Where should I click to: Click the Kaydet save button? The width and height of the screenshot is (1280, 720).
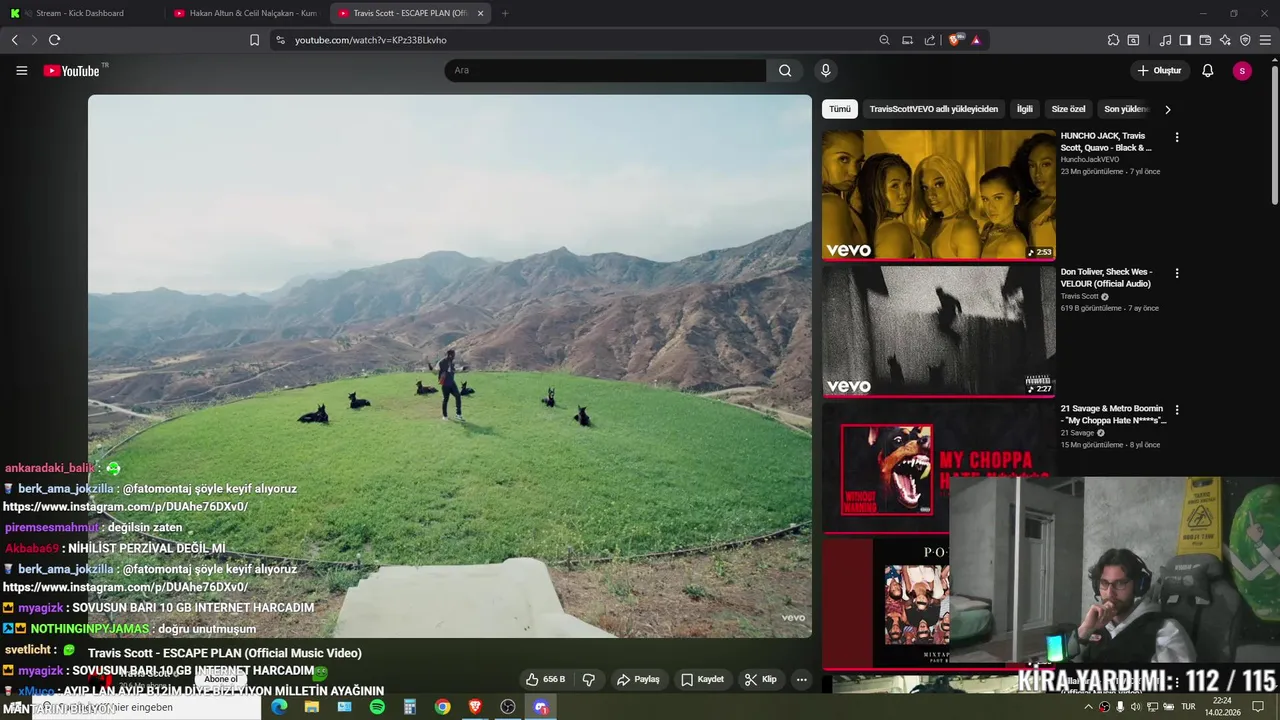tap(702, 679)
